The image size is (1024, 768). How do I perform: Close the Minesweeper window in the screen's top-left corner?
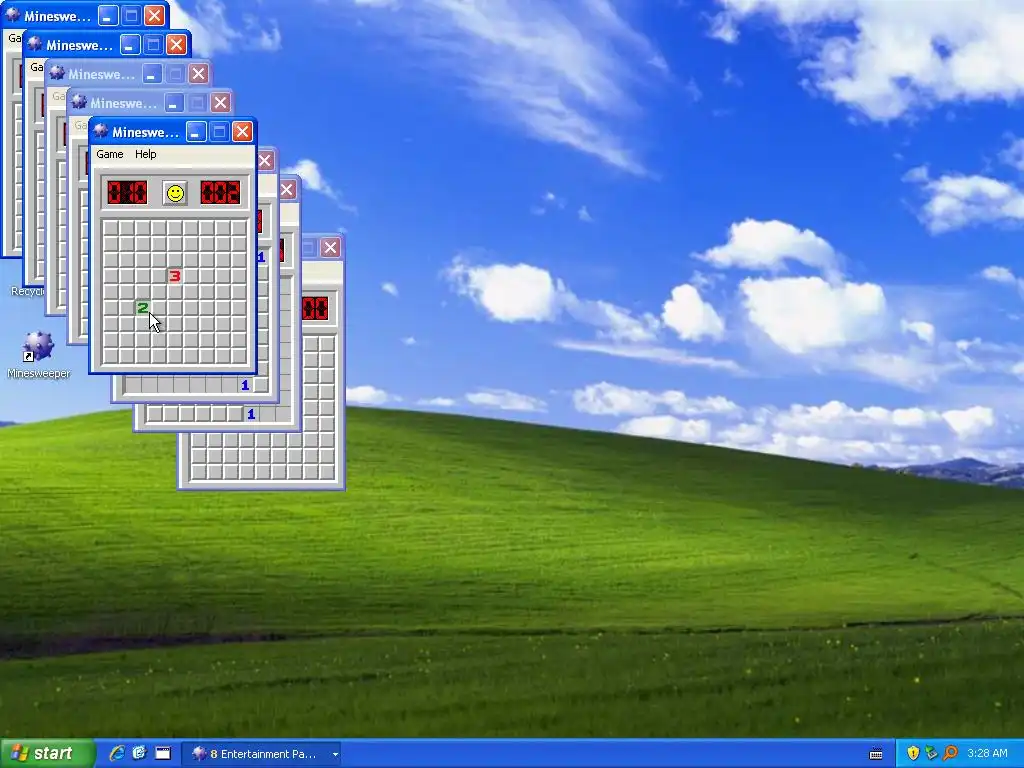(155, 16)
